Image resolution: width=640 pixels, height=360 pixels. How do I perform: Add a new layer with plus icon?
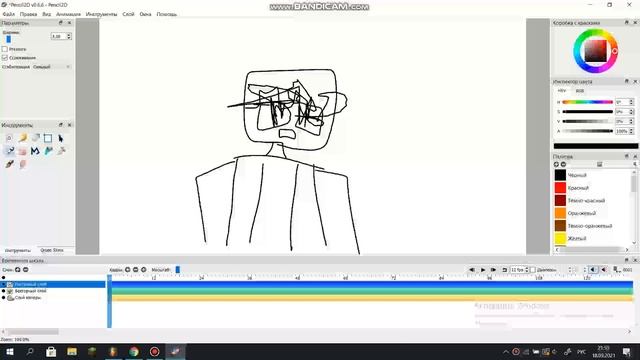[x=18, y=270]
